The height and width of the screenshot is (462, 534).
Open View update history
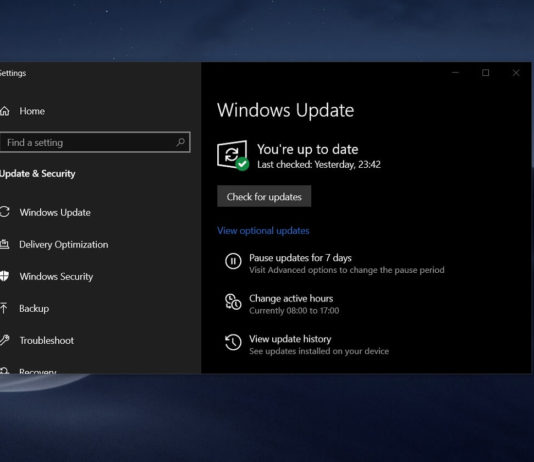(x=290, y=339)
